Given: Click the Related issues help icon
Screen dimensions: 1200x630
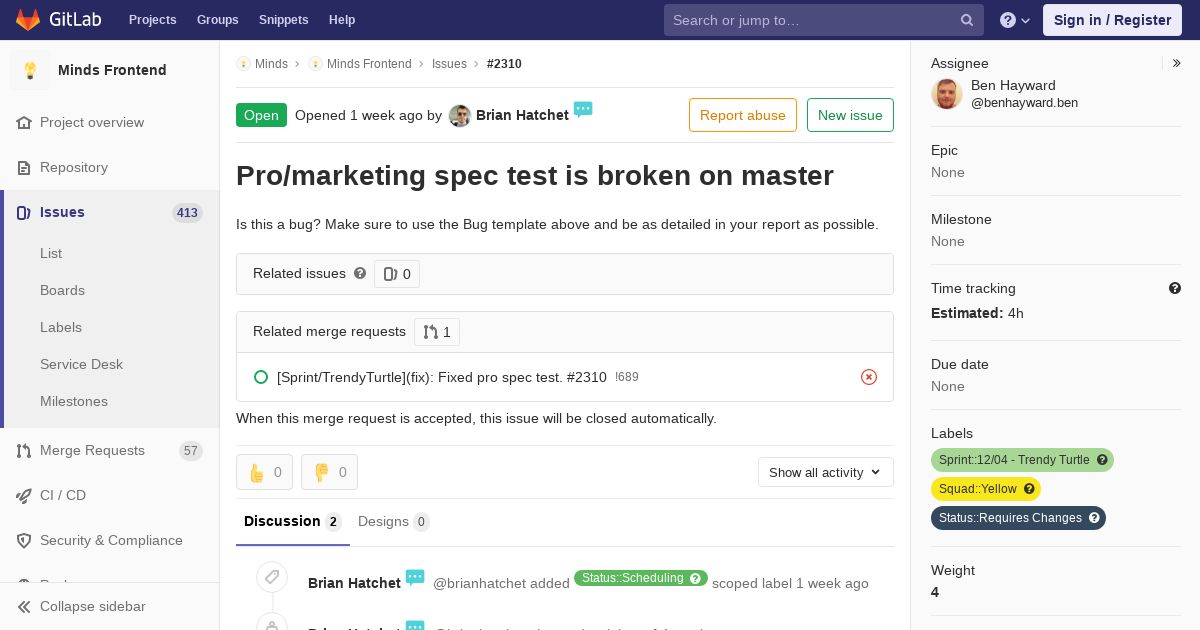Looking at the screenshot, I should tap(360, 273).
